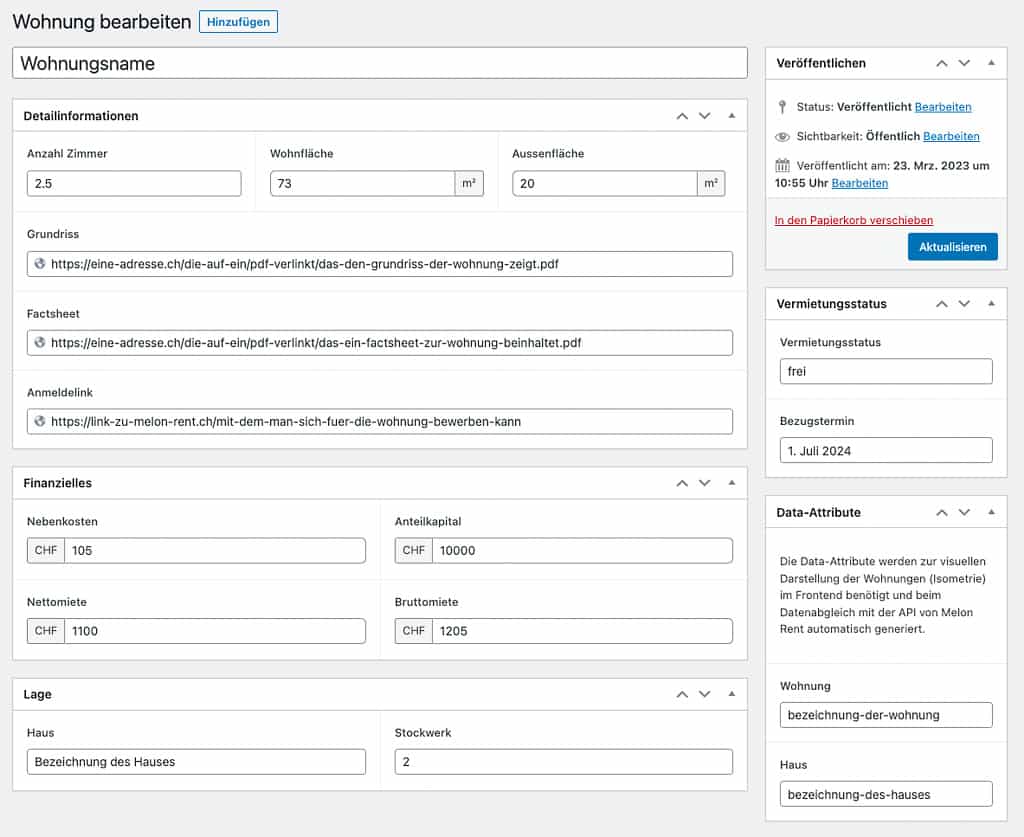Viewport: 1024px width, 837px height.
Task: Click the Anteilkapital field with 10000
Action: [583, 550]
